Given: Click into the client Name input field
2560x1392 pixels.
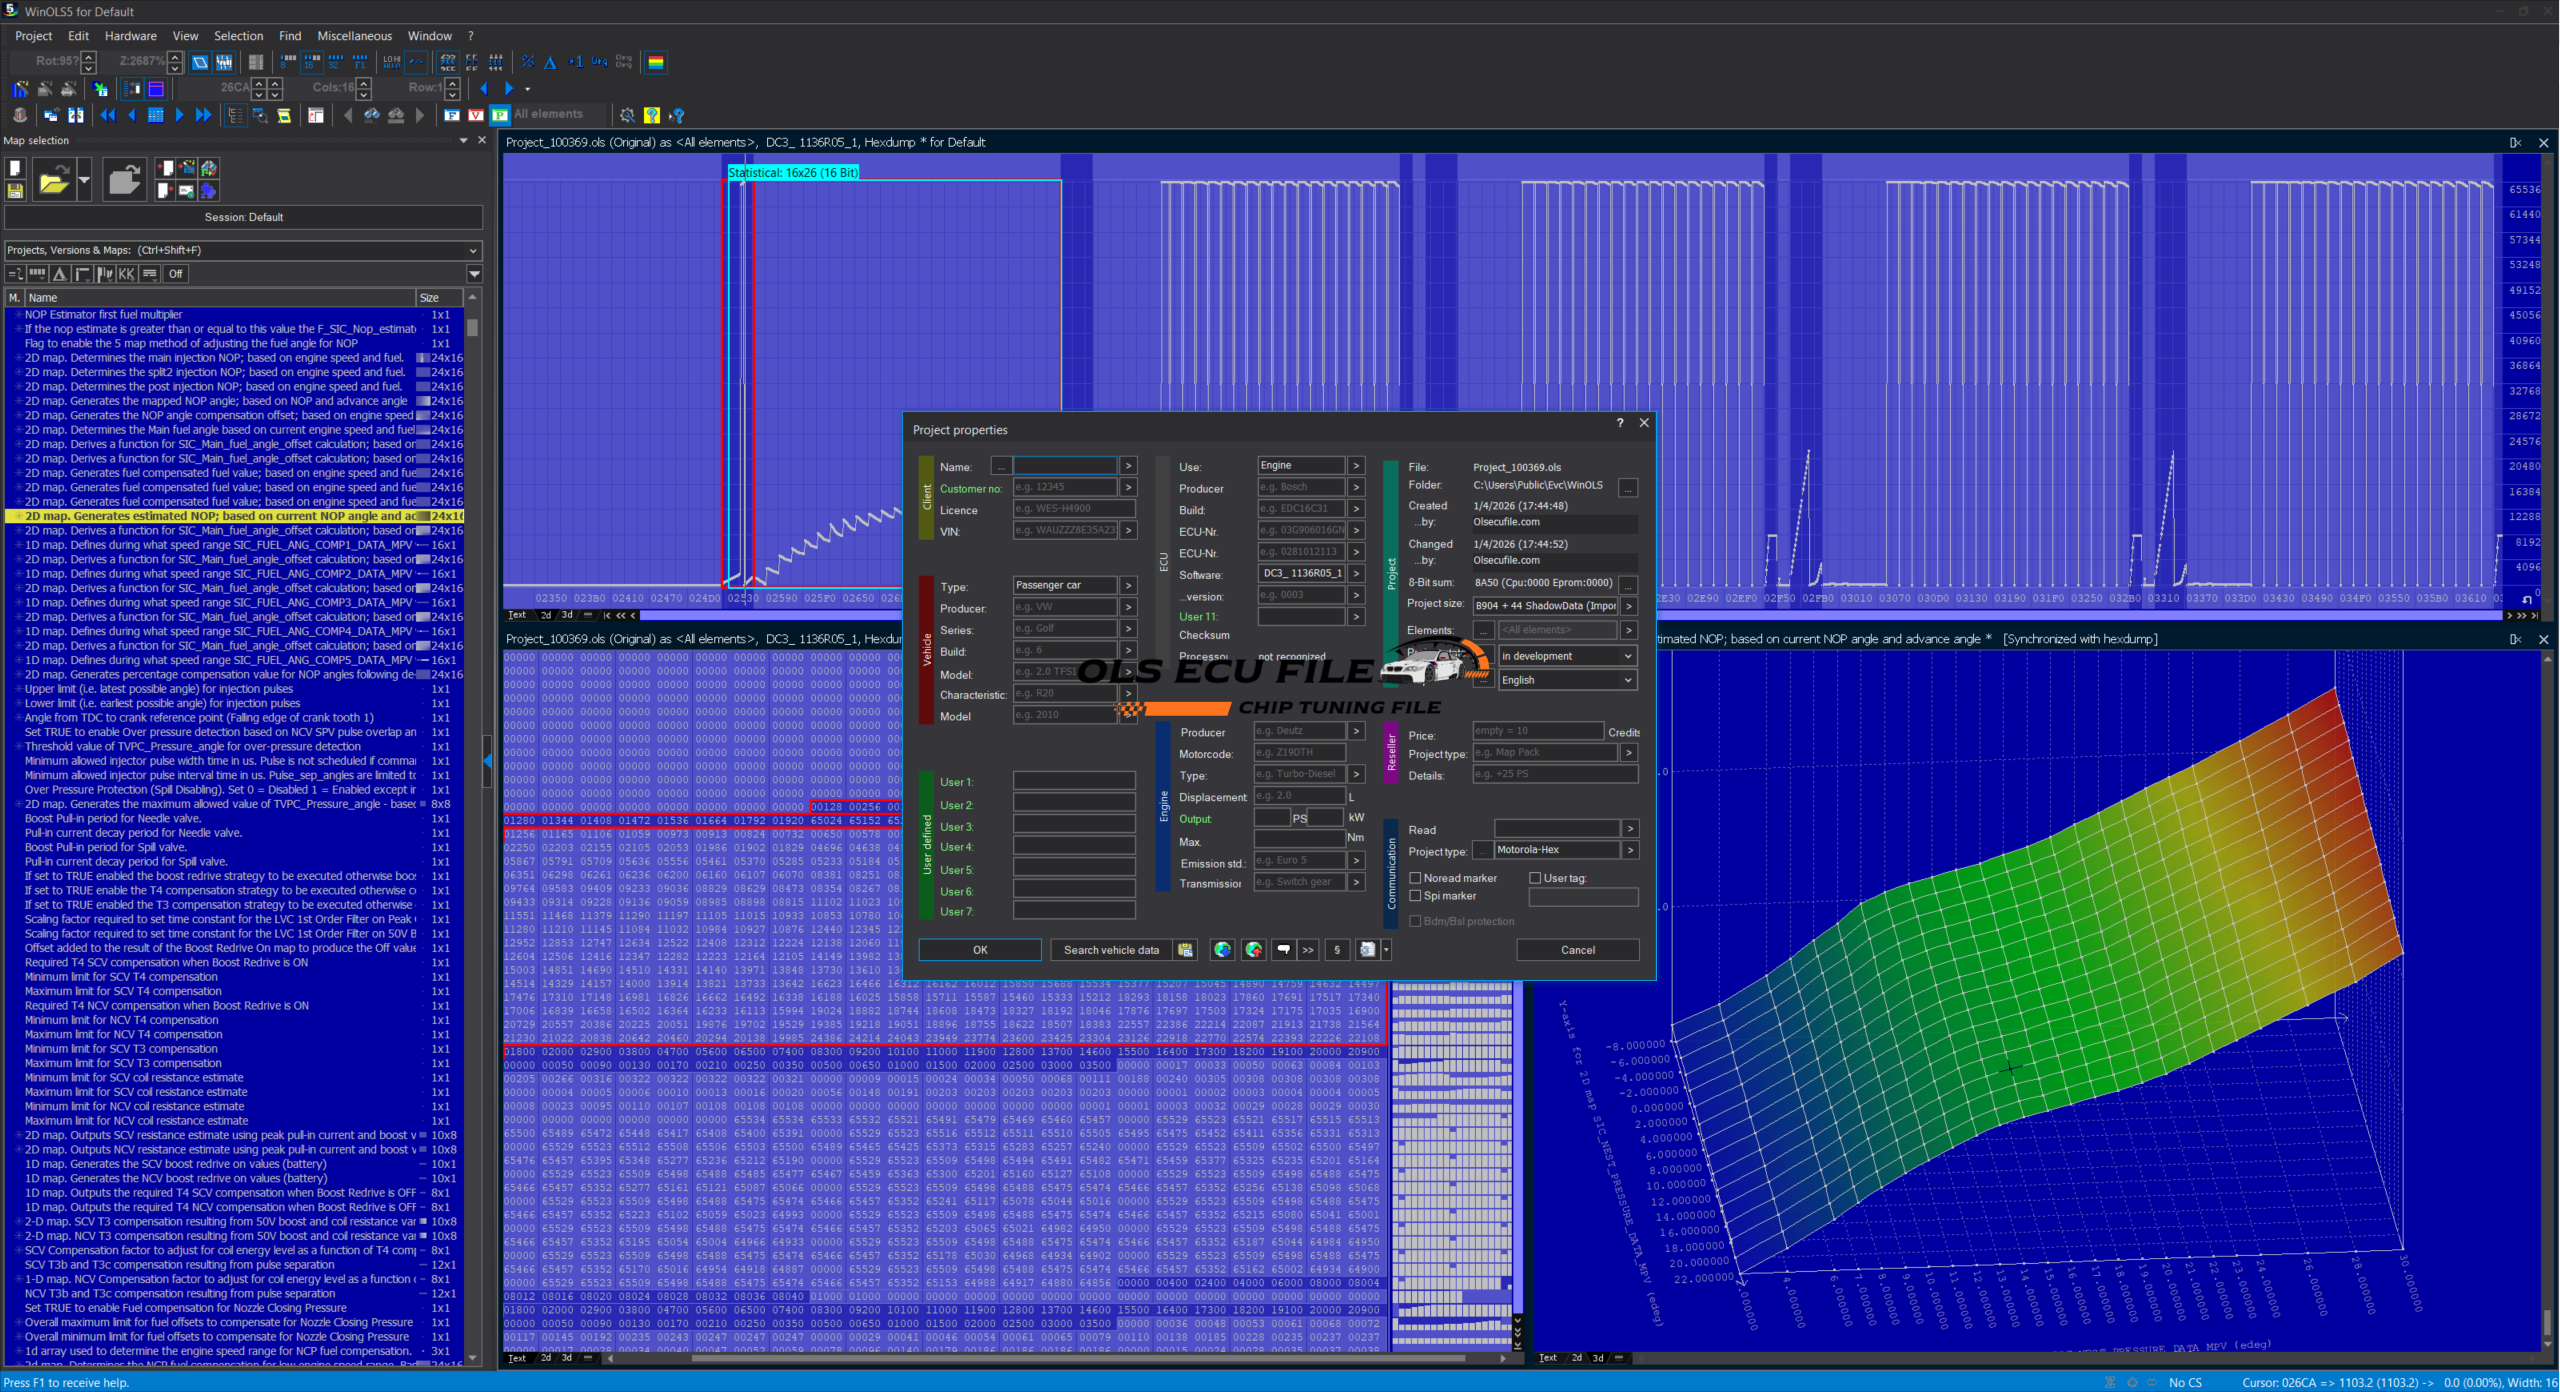Looking at the screenshot, I should click(x=1064, y=466).
